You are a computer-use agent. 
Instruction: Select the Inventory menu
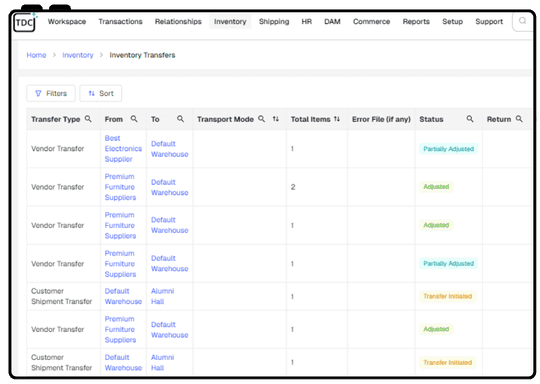tap(230, 22)
